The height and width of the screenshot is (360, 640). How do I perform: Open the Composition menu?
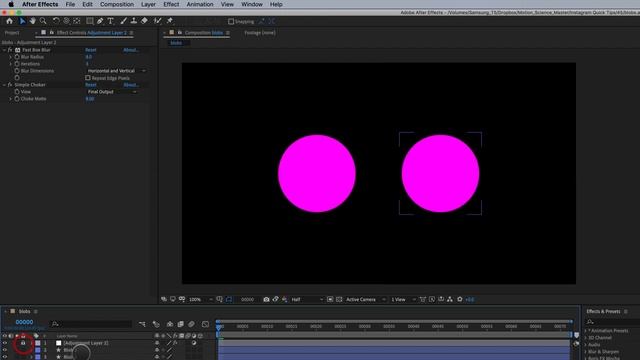(x=117, y=4)
